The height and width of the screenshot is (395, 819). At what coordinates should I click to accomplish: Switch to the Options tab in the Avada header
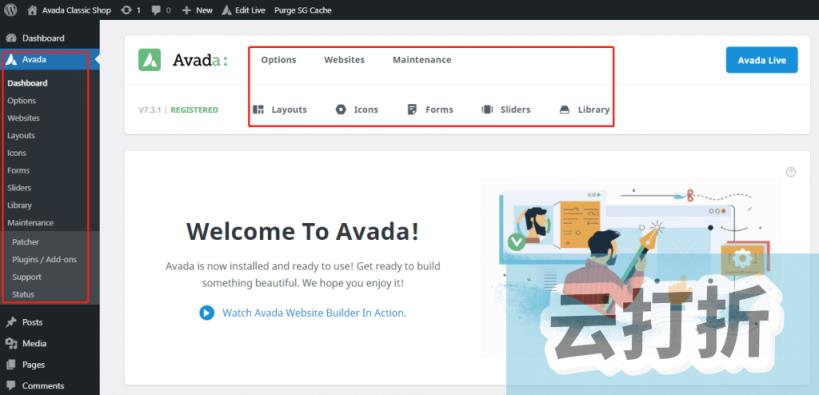[278, 60]
